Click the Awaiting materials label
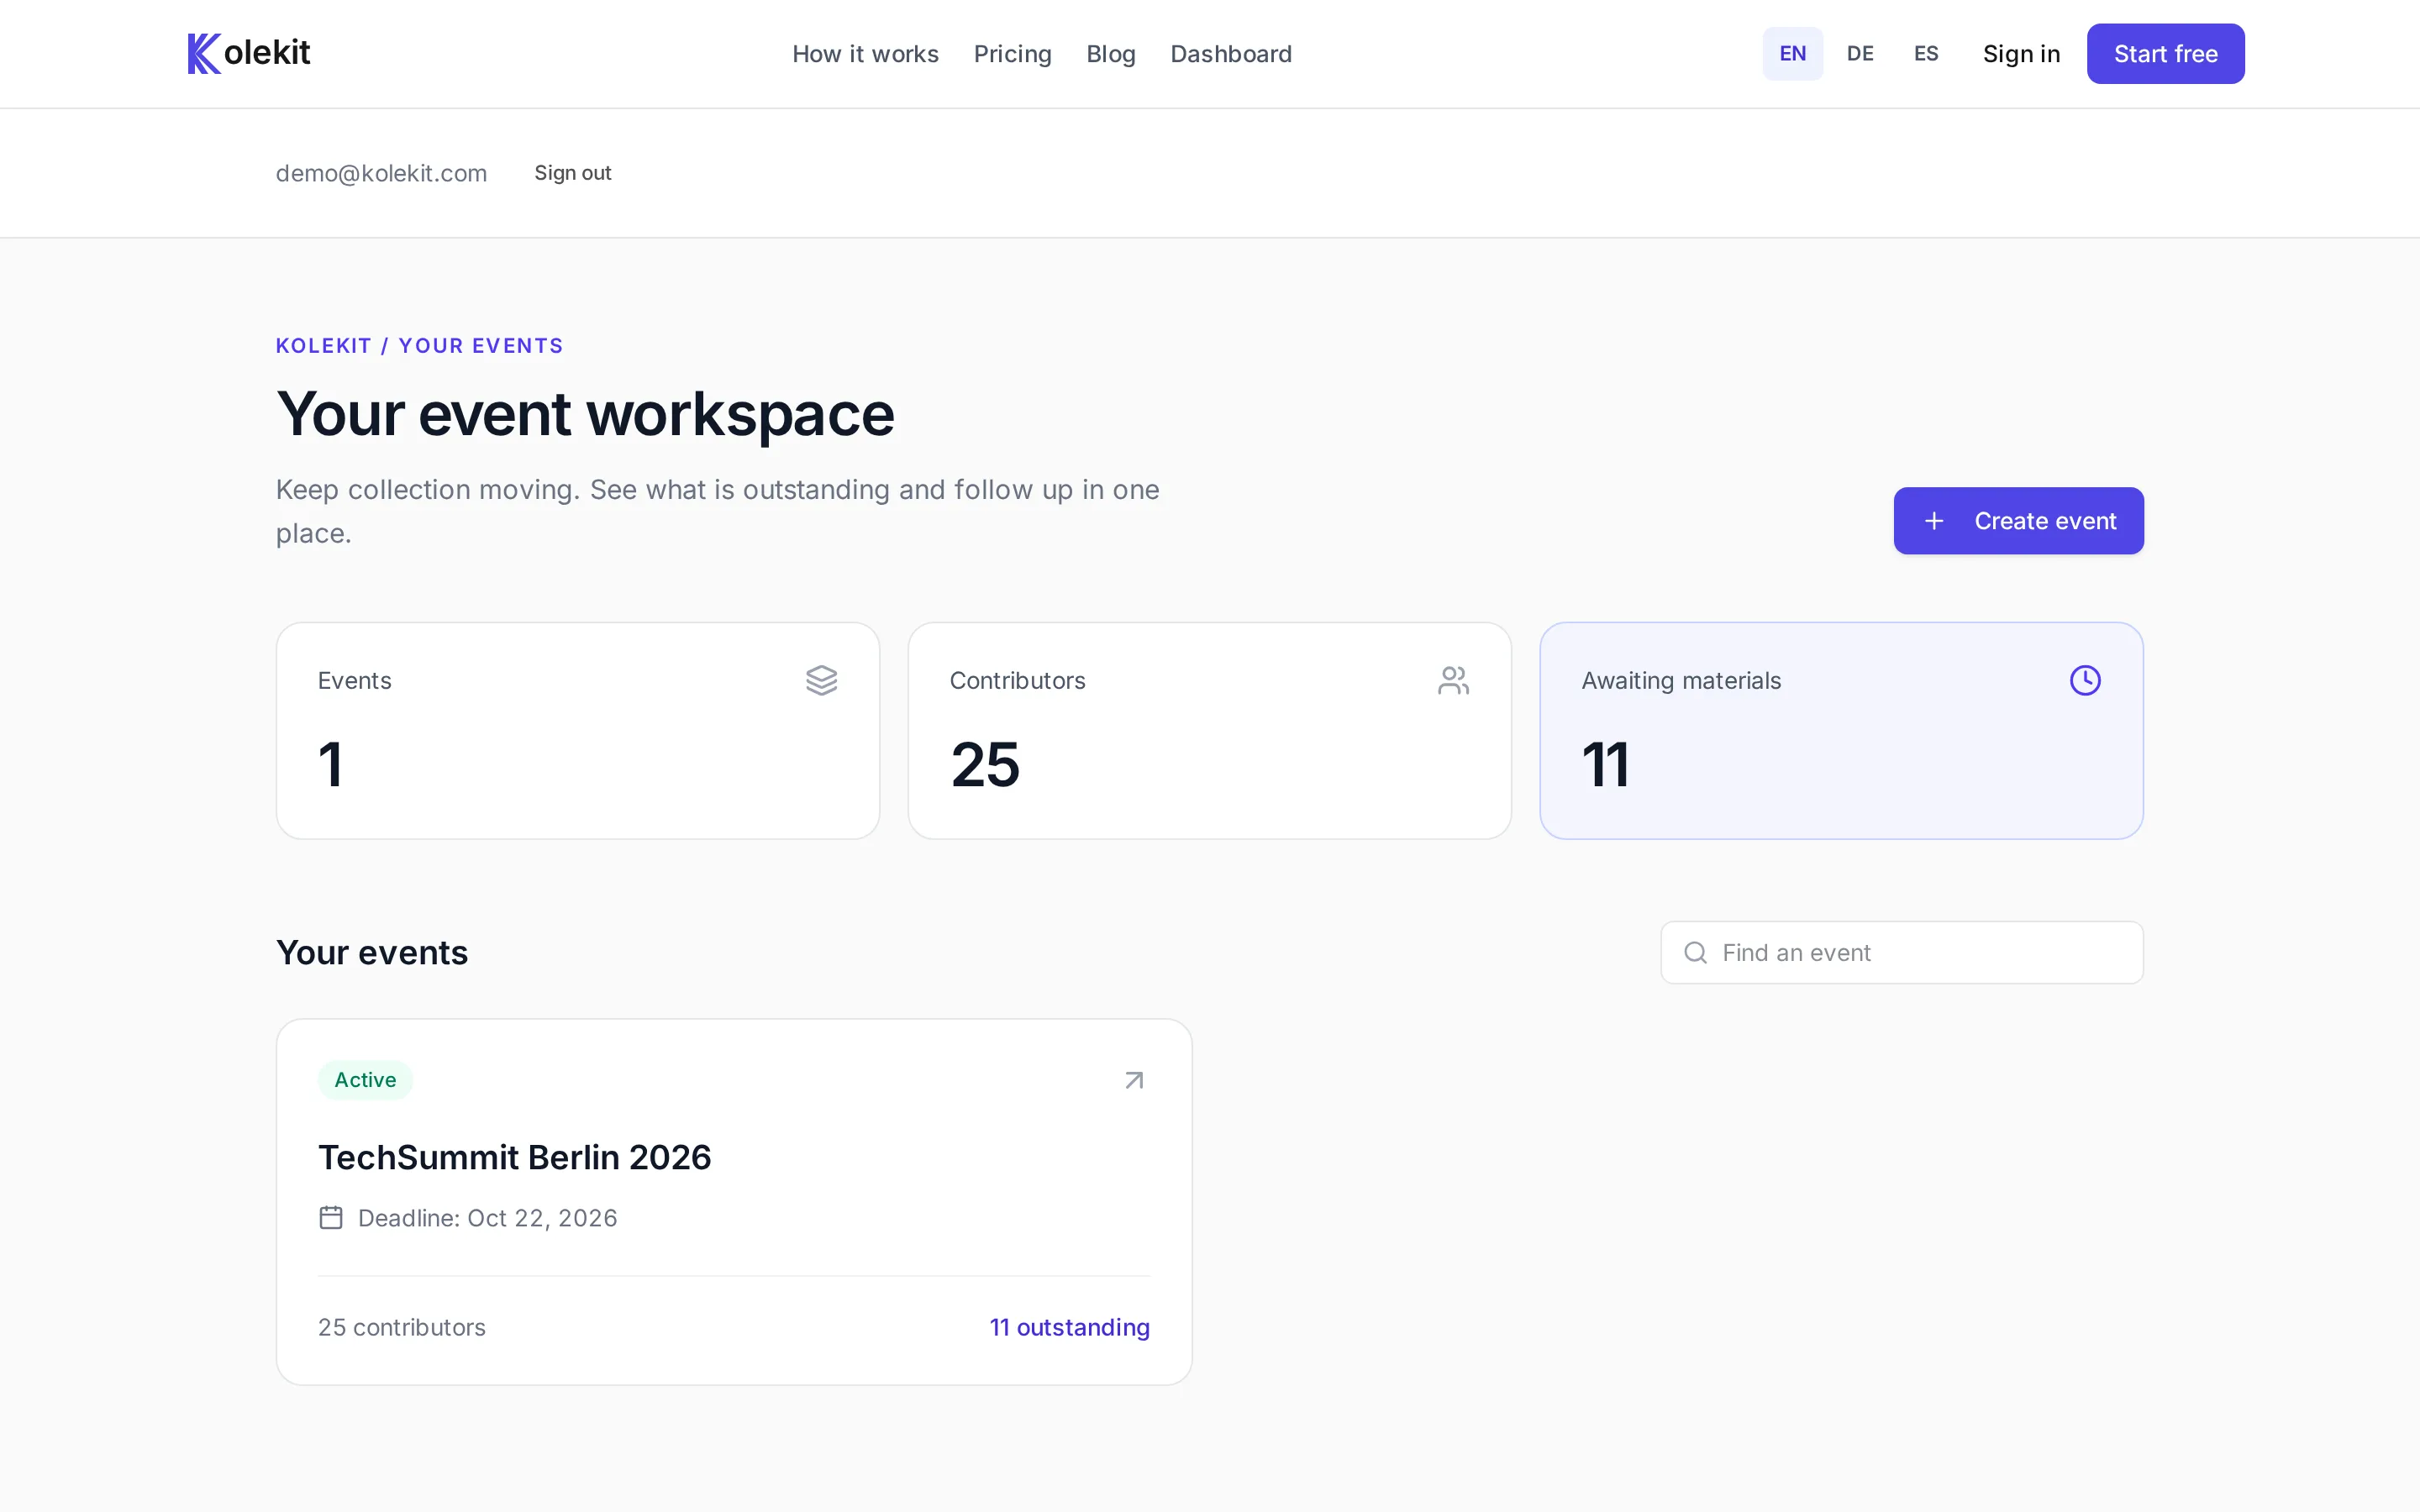Viewport: 2420px width, 1512px height. 1681,681
